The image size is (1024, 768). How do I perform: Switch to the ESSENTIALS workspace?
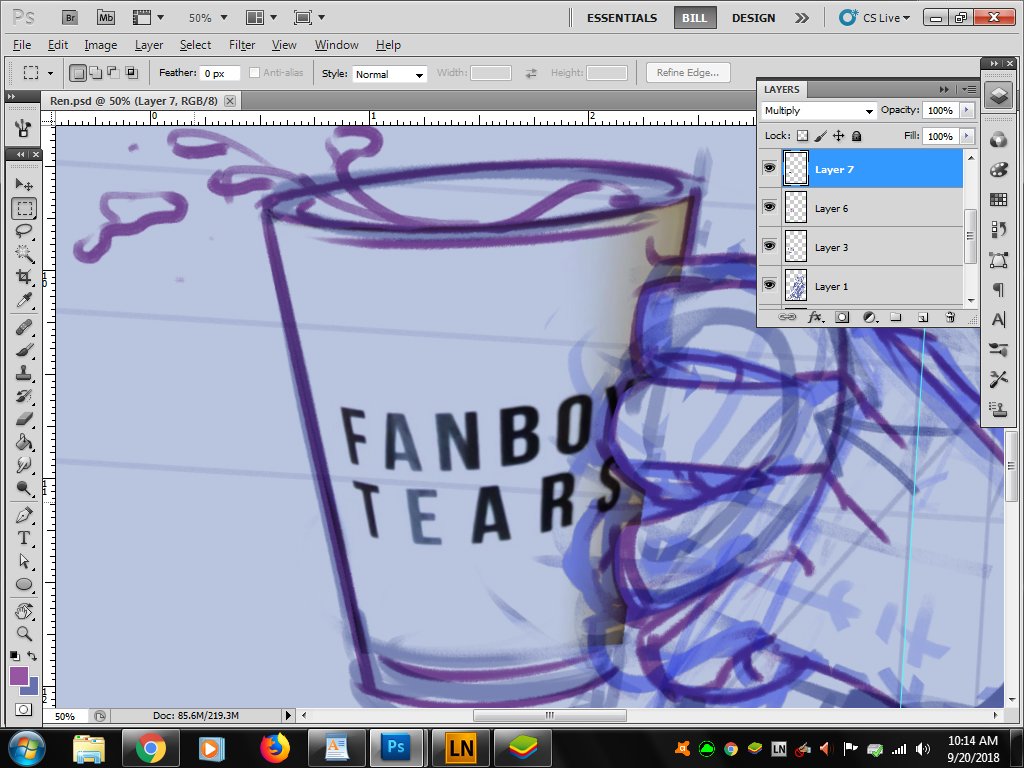click(x=622, y=18)
